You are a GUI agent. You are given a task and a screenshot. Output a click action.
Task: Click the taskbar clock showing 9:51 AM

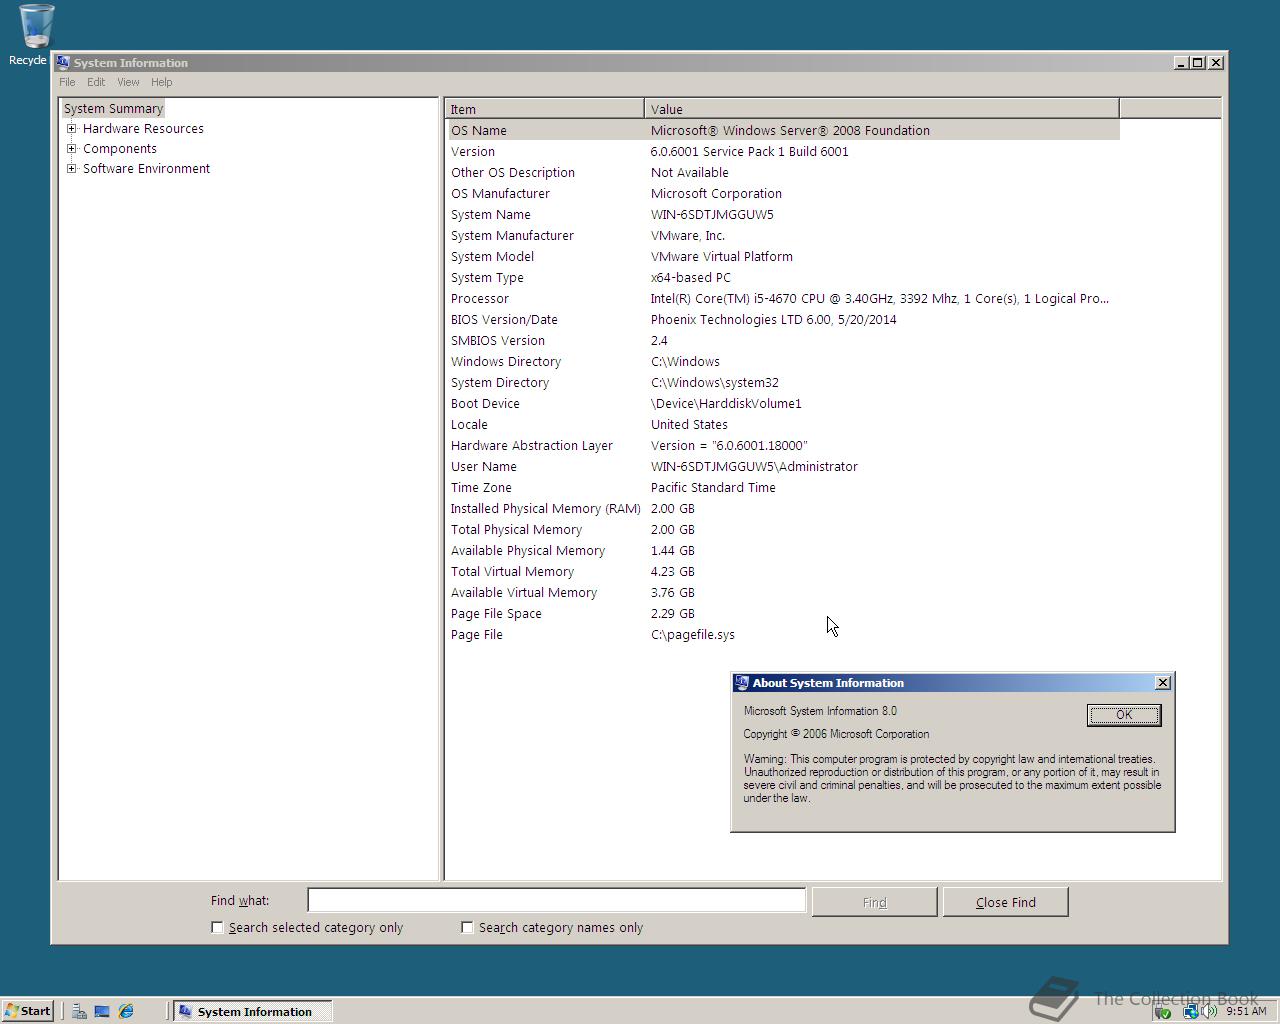(x=1246, y=1011)
